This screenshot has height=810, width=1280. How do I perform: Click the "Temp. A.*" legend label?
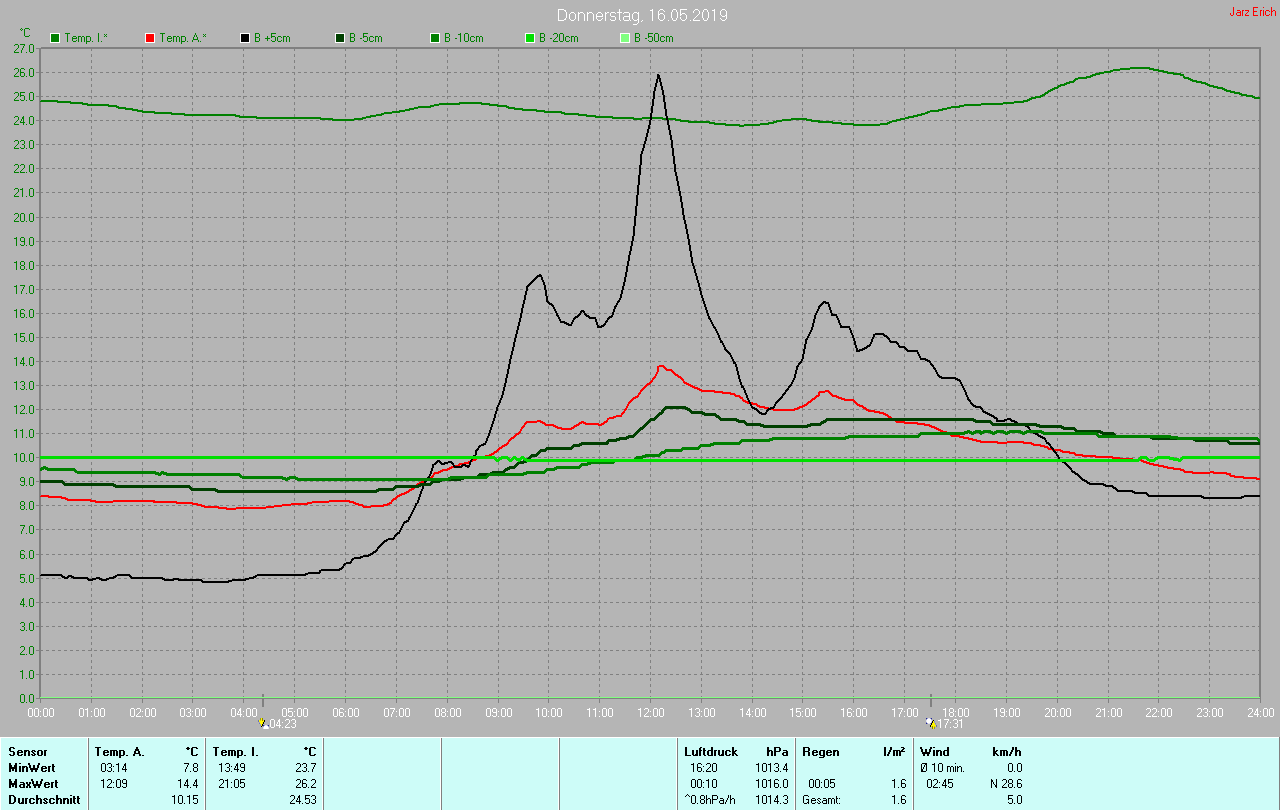182,38
